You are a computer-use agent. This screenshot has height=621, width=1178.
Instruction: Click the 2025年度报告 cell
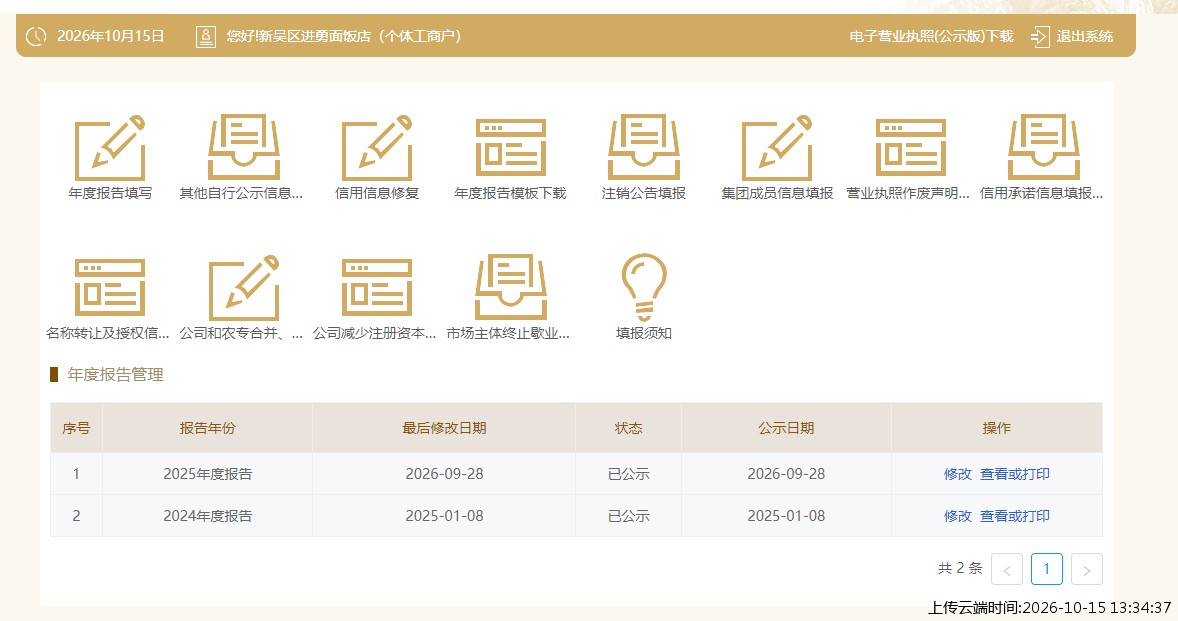pos(207,474)
